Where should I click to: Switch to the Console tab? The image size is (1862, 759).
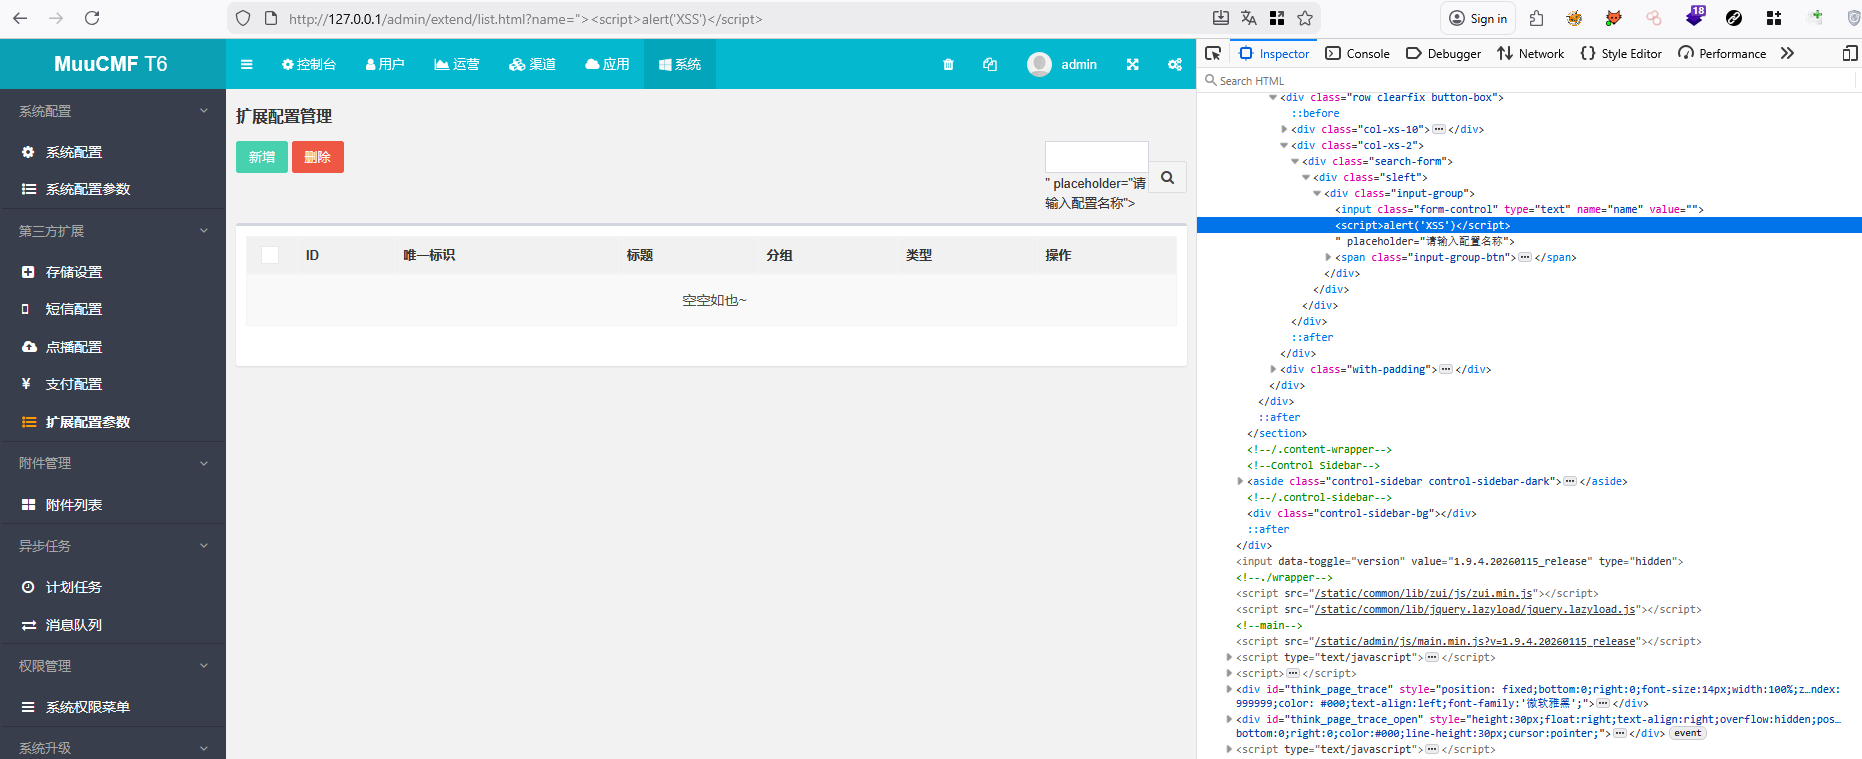(x=1358, y=53)
